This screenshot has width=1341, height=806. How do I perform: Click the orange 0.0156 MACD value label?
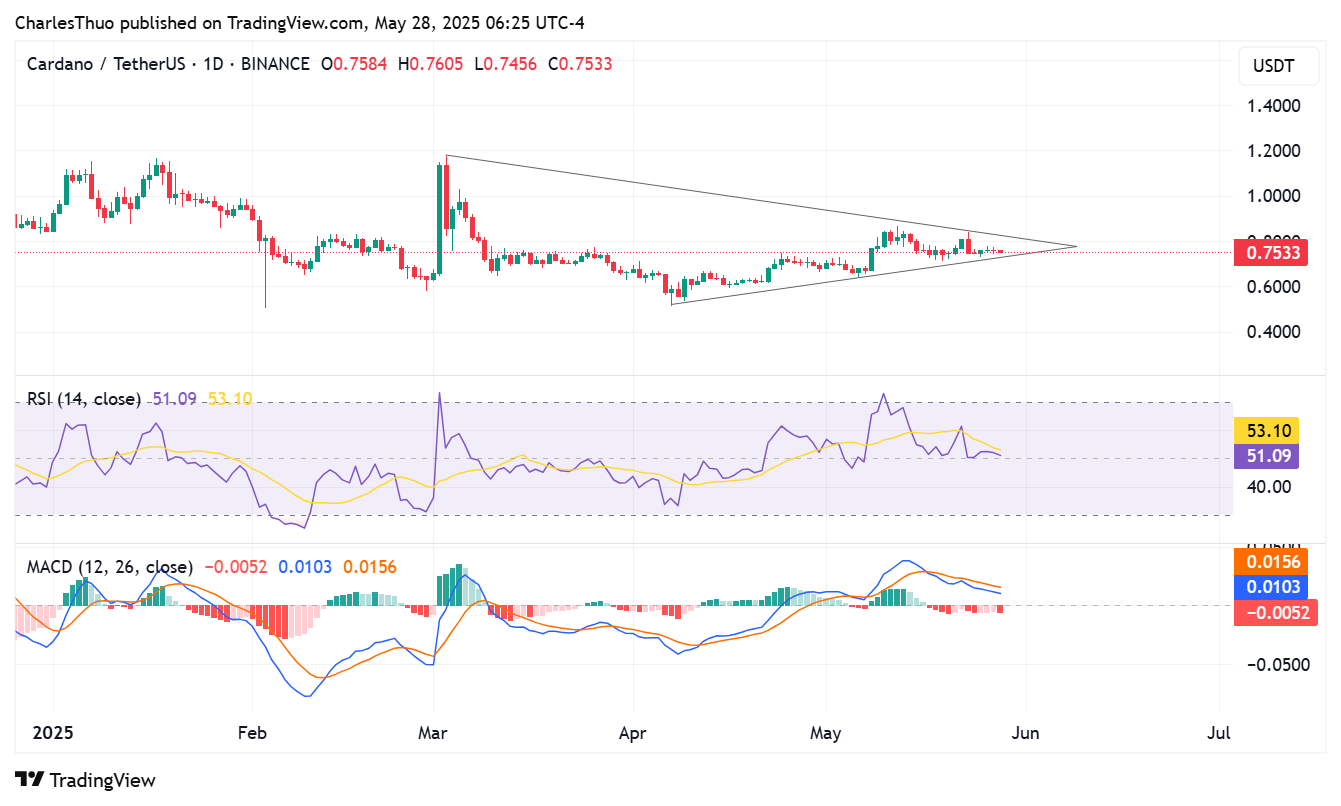[1276, 563]
